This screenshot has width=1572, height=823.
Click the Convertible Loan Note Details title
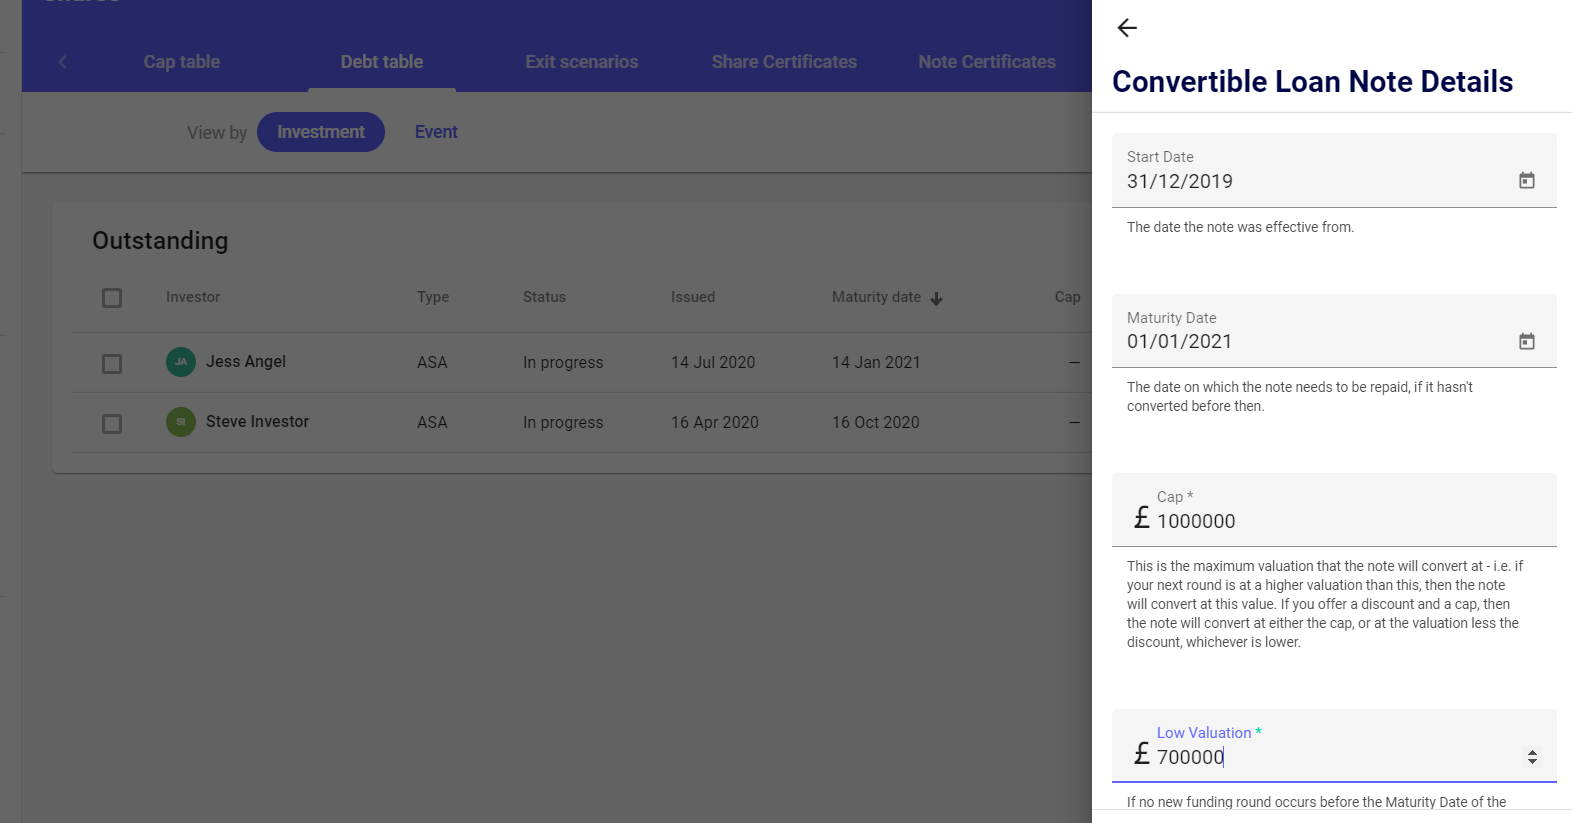(1312, 82)
